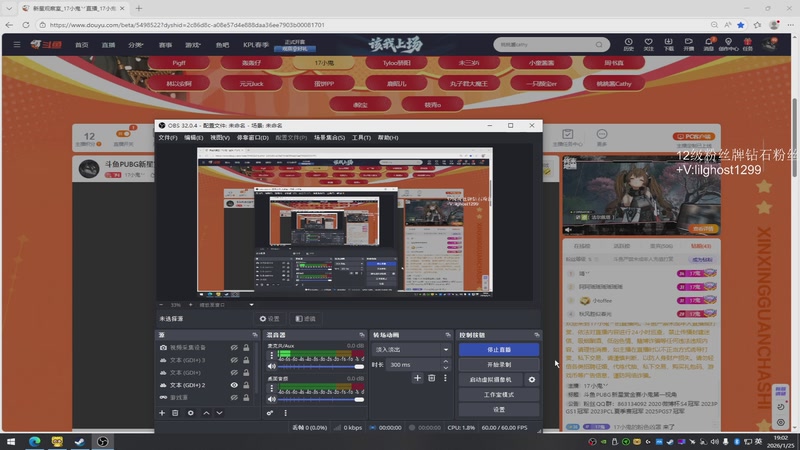Remove selected source with trash icon
800x450 pixels.
point(175,413)
